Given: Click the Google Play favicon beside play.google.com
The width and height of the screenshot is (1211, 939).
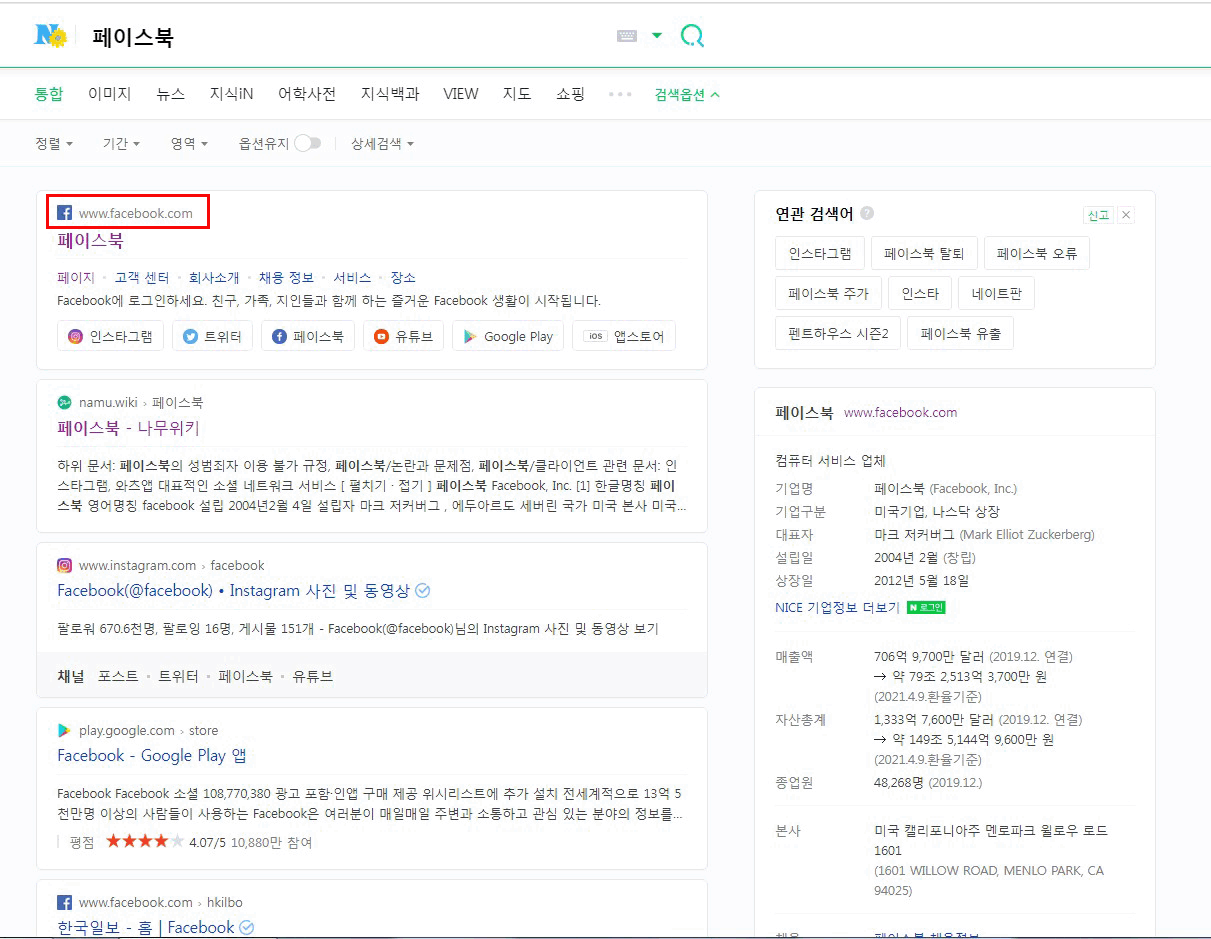Looking at the screenshot, I should 65,730.
